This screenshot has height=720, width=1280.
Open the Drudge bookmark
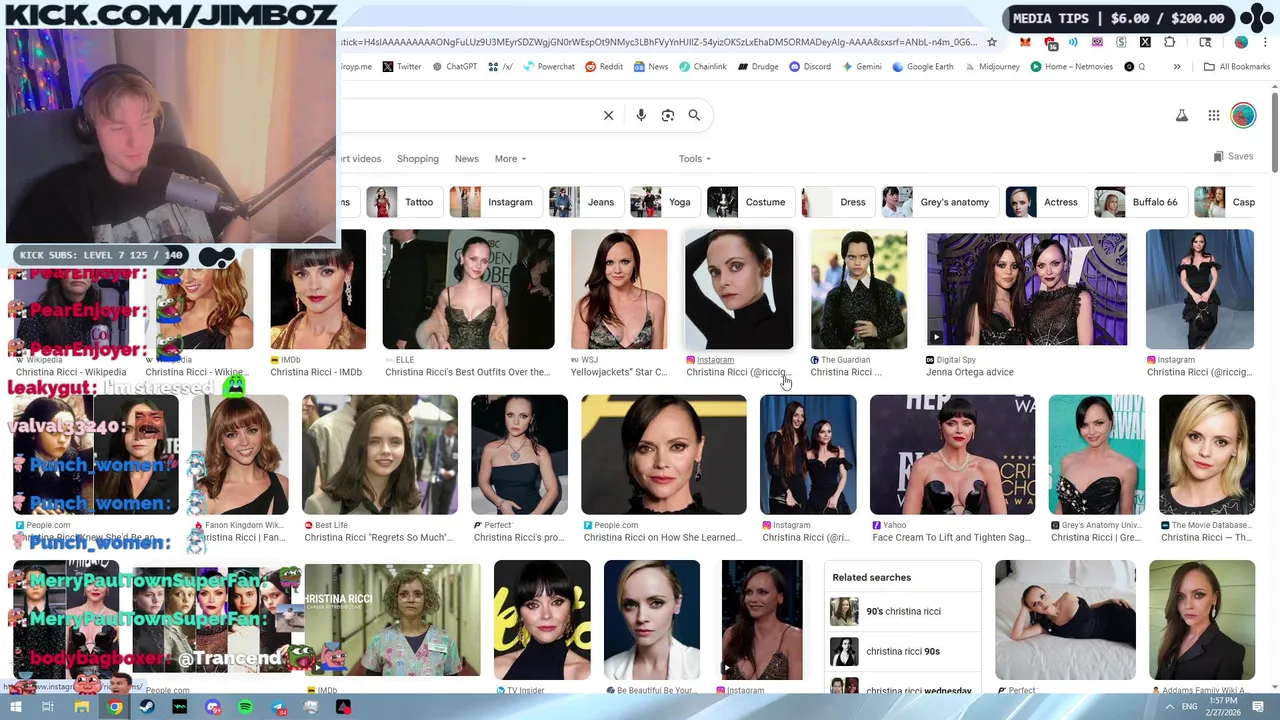758,67
